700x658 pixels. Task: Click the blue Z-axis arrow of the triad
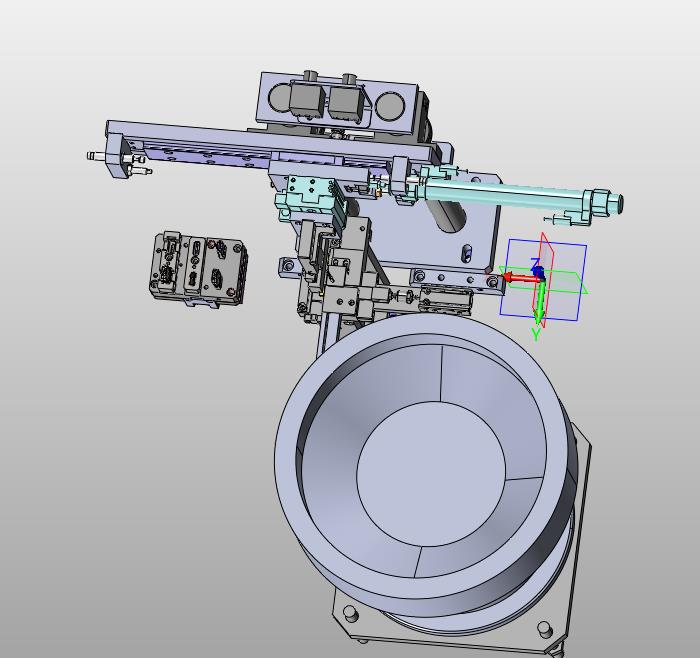[538, 270]
